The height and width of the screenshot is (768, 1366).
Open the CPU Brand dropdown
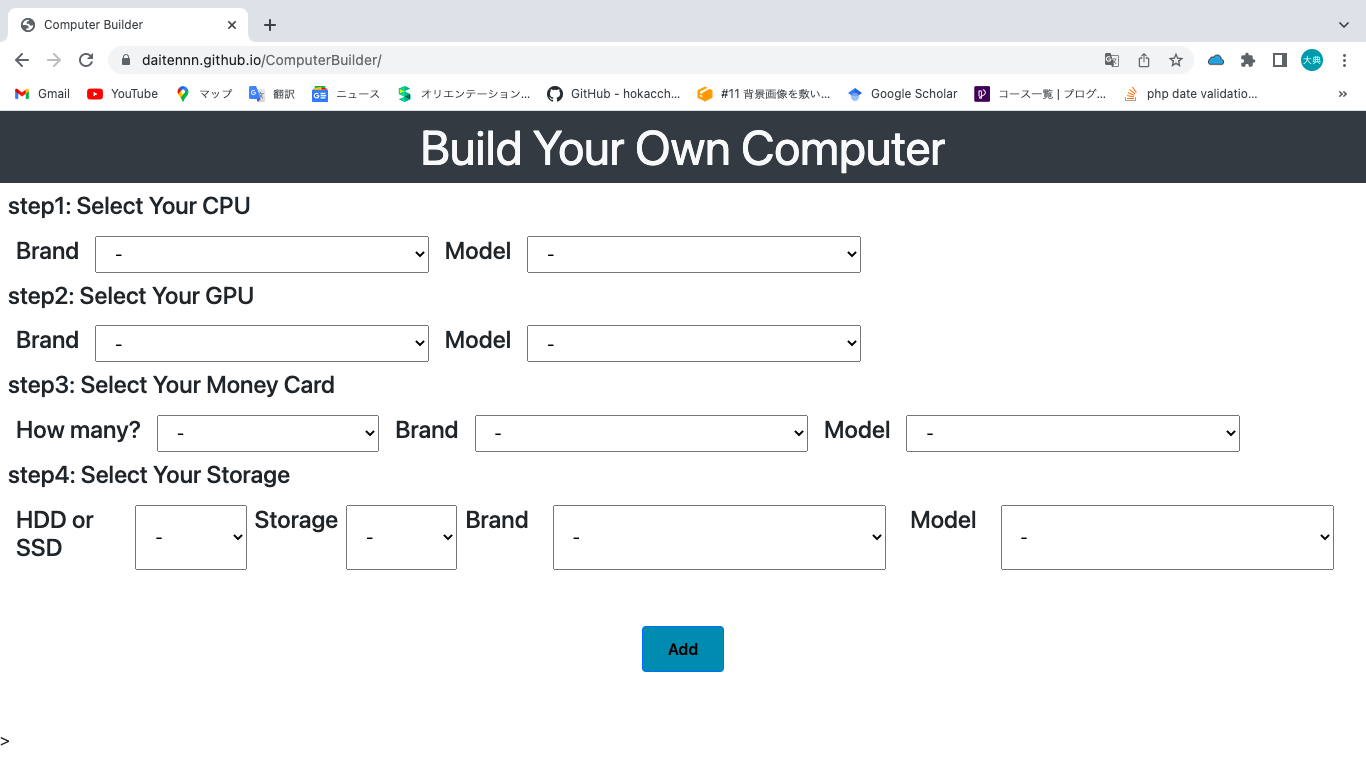click(x=262, y=254)
